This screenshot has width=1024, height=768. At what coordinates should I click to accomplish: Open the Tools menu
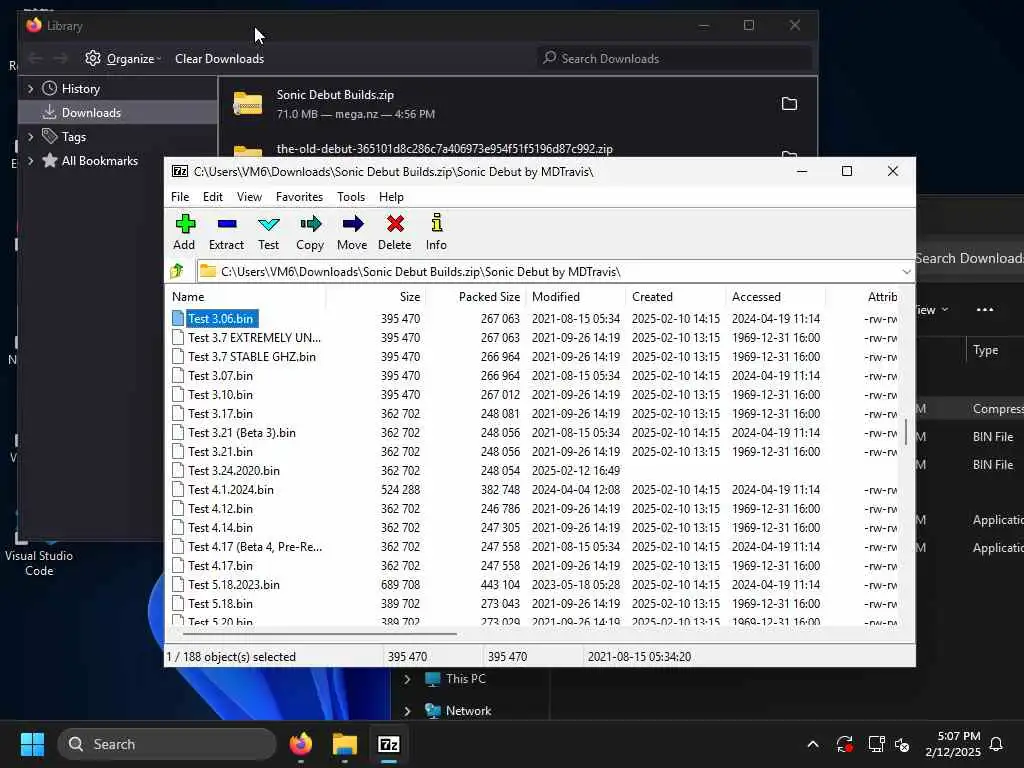point(351,197)
